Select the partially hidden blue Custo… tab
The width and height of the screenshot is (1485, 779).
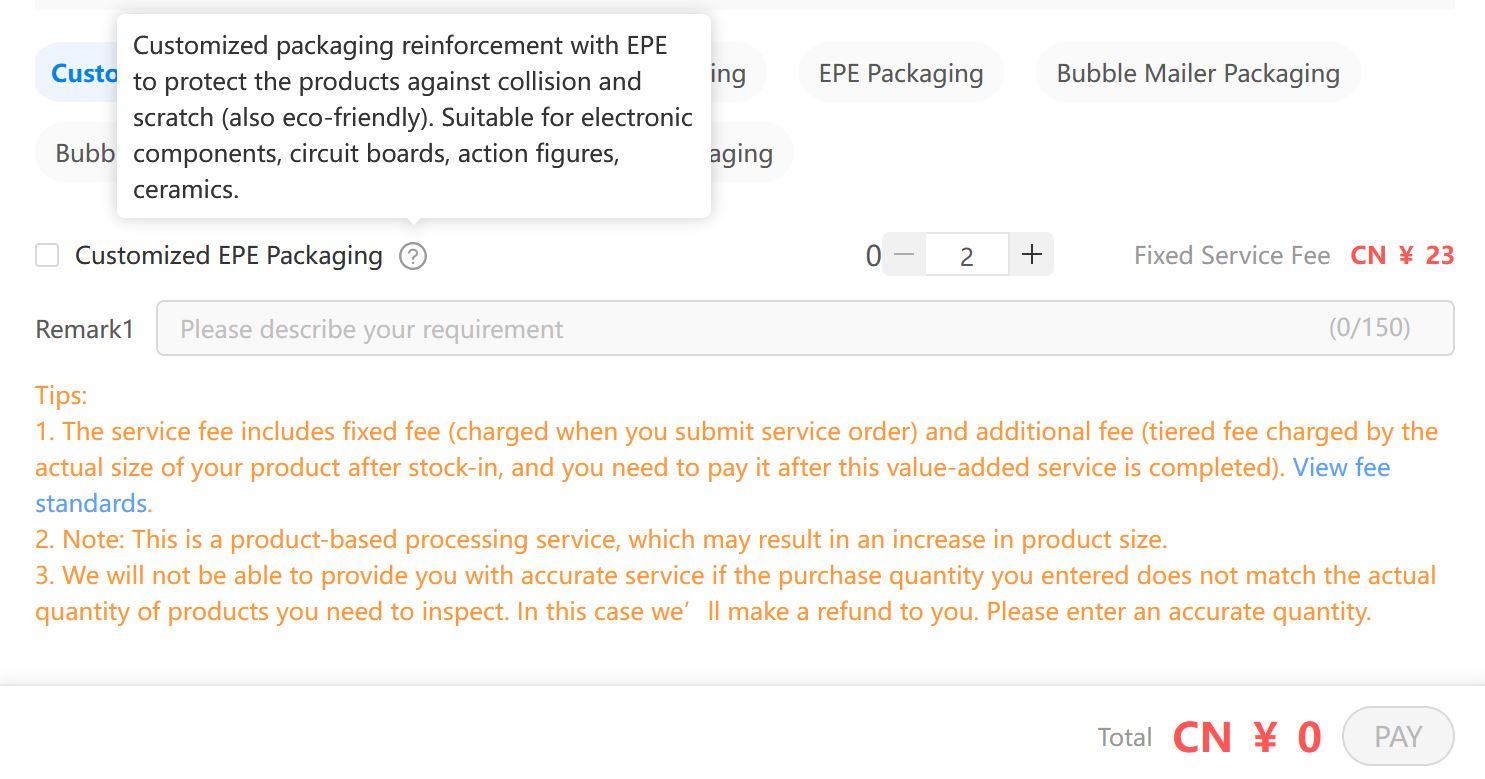click(76, 73)
